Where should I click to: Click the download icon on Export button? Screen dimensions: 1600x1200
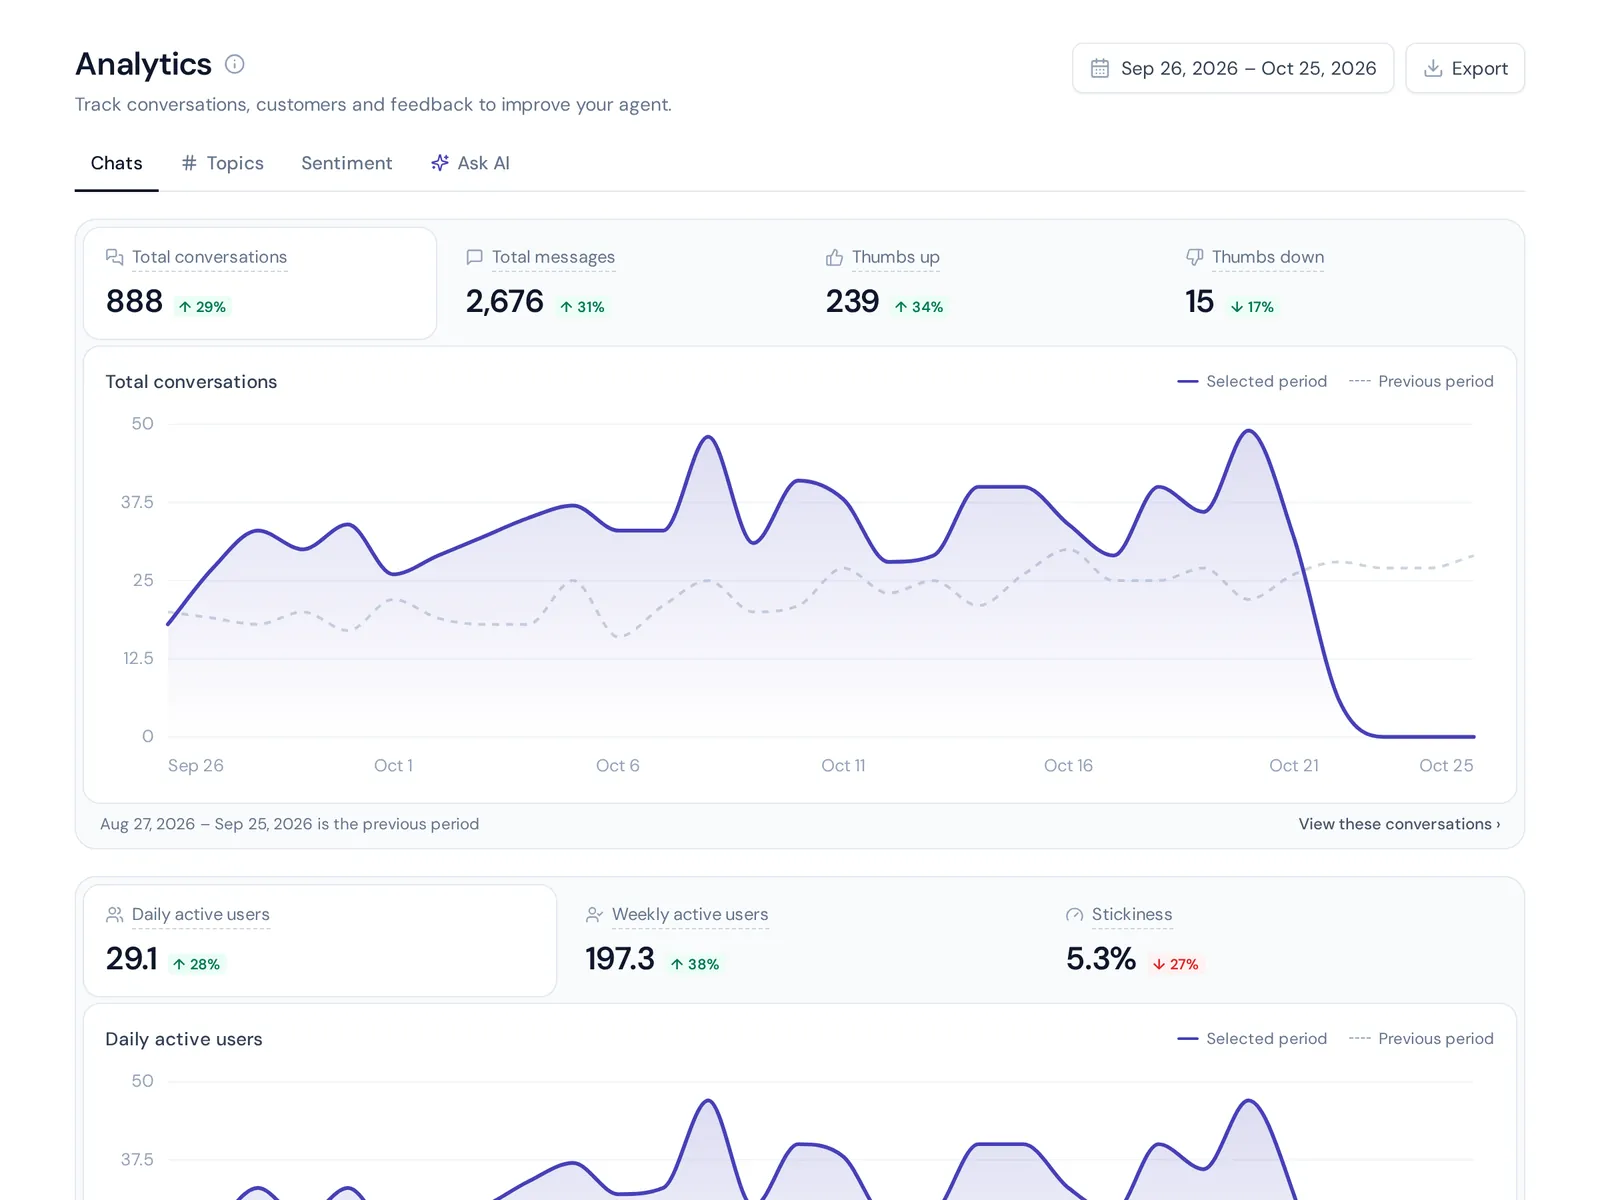point(1433,68)
